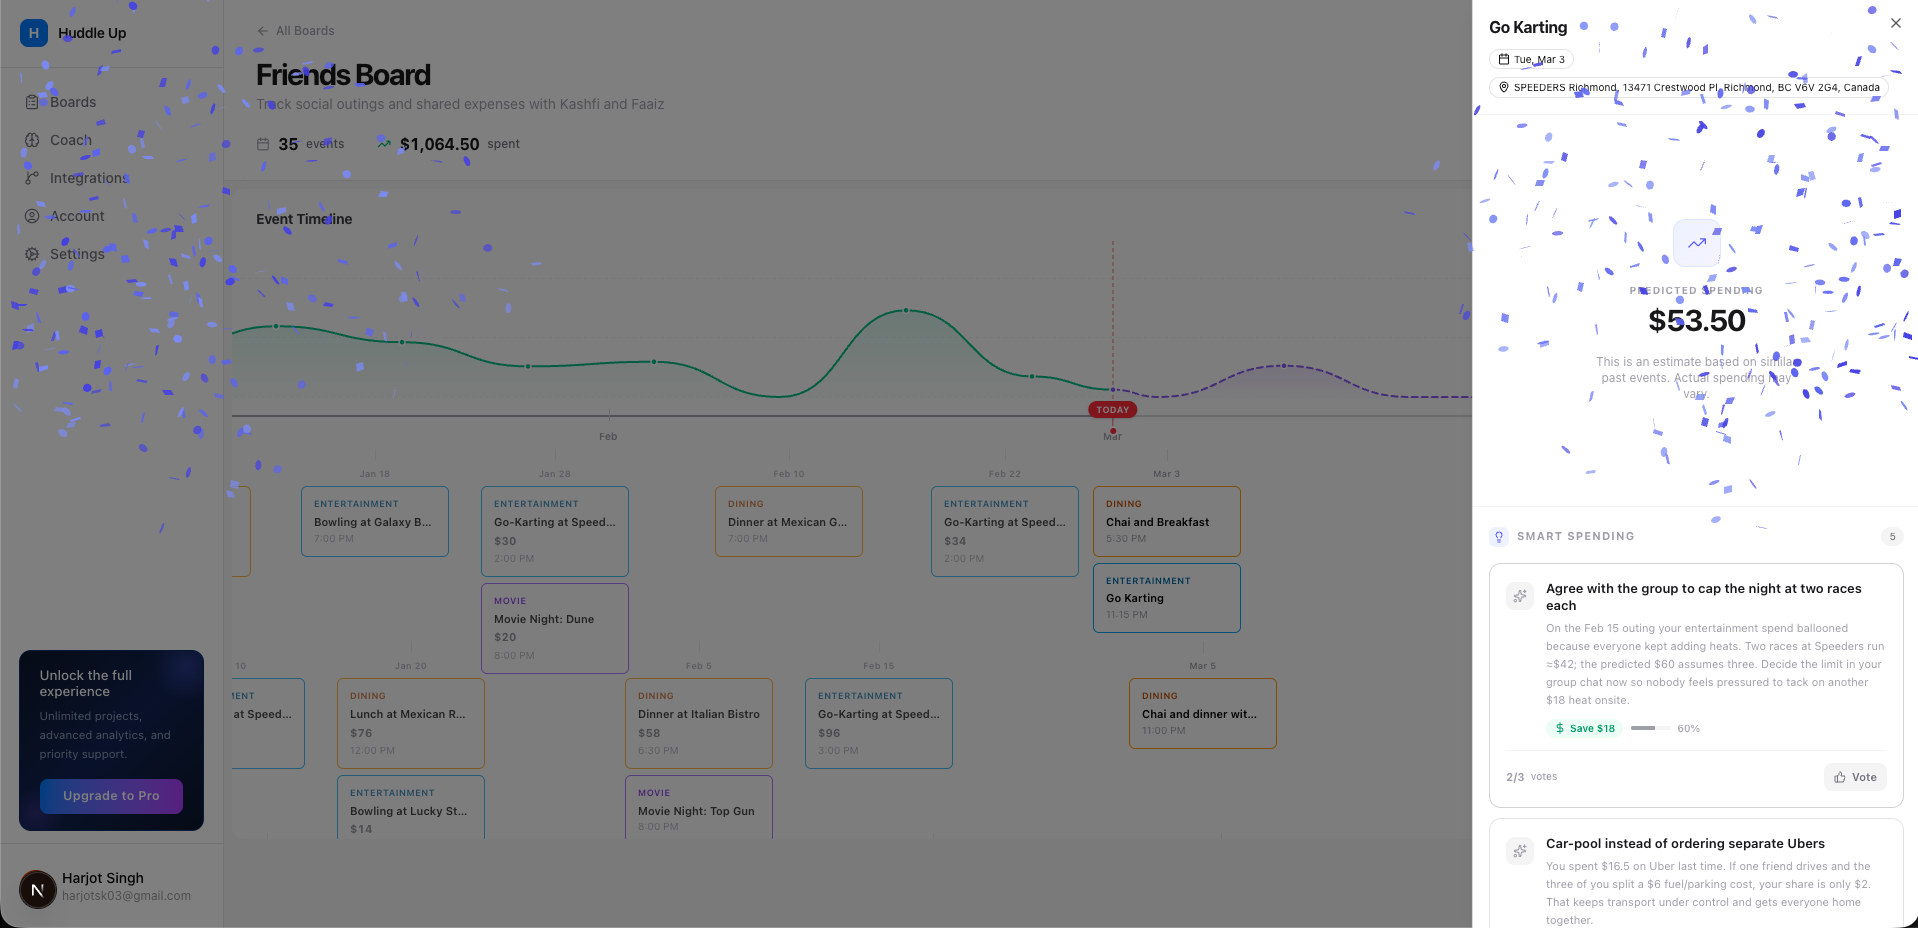This screenshot has height=928, width=1918.
Task: Click the Integrations branch icon
Action: pyautogui.click(x=32, y=178)
